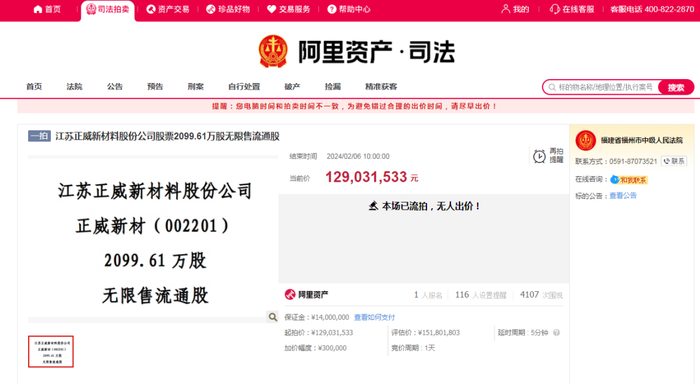
Task: Open the 资产交易 tab
Action: tap(168, 9)
